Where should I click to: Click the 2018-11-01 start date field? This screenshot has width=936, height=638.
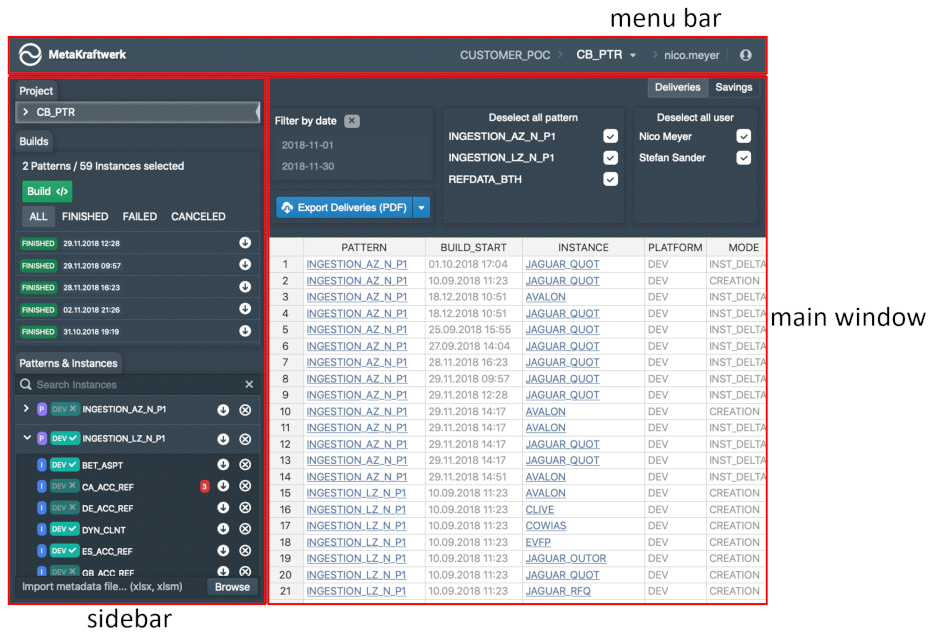click(308, 145)
